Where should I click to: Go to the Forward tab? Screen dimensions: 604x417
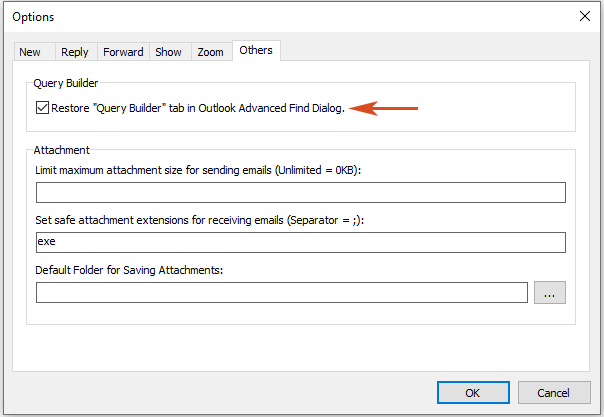coord(123,52)
